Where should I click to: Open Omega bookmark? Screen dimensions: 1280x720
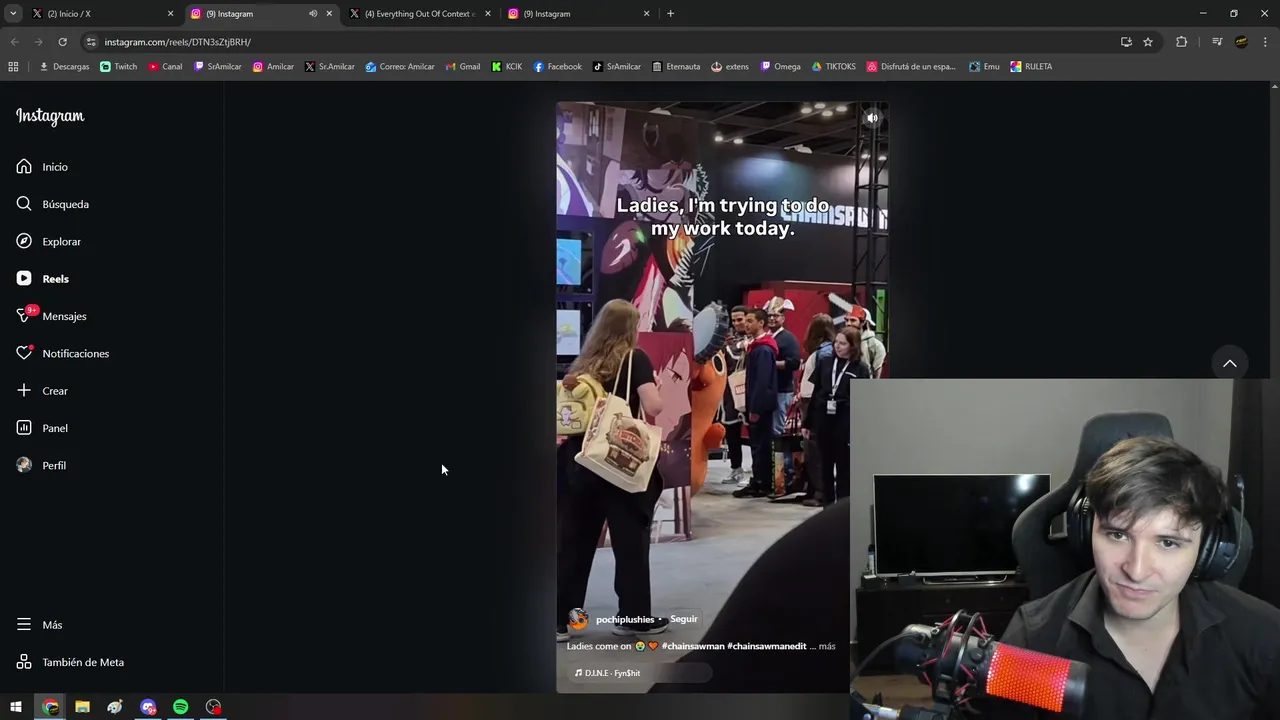pyautogui.click(x=781, y=67)
